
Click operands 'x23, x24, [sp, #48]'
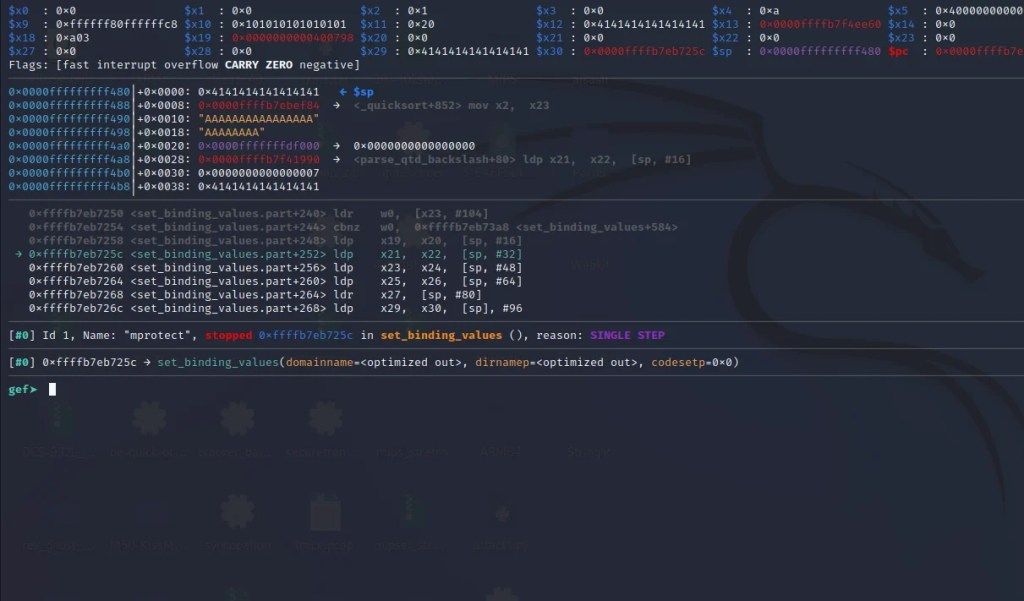point(451,268)
